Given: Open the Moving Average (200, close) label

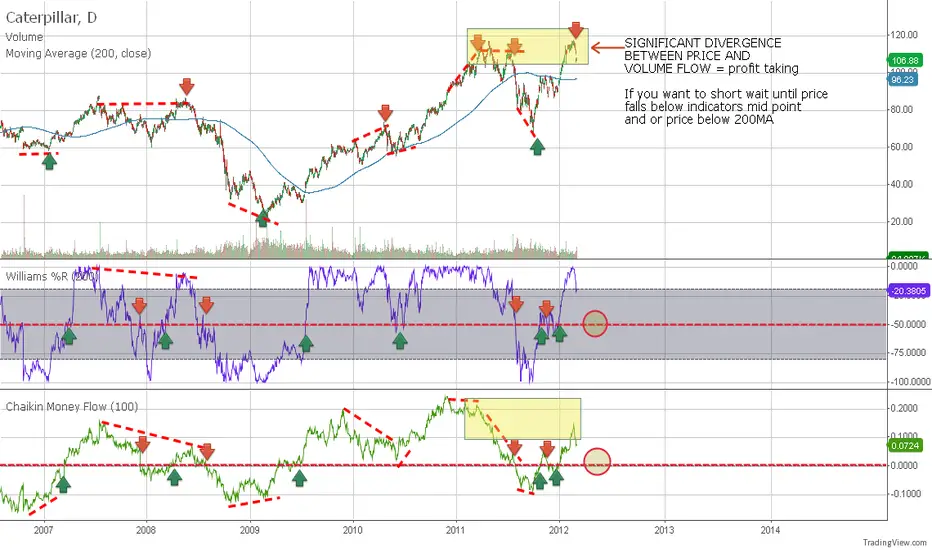Looking at the screenshot, I should (78, 54).
